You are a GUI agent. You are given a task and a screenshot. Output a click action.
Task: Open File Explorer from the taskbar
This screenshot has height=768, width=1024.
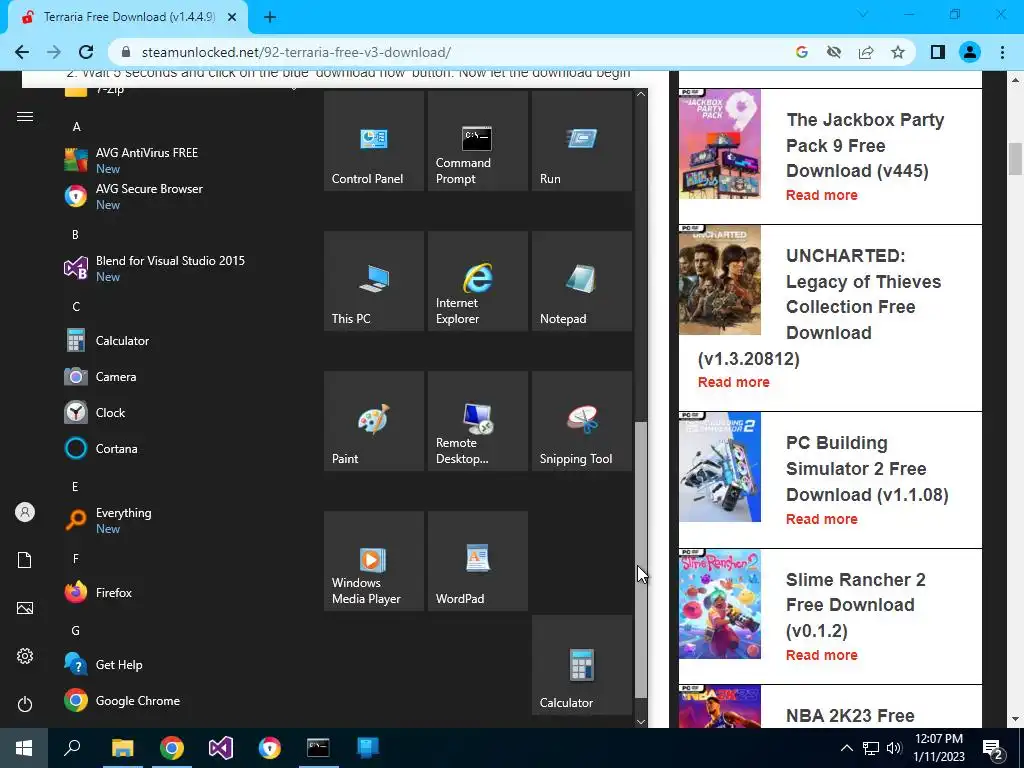click(122, 748)
